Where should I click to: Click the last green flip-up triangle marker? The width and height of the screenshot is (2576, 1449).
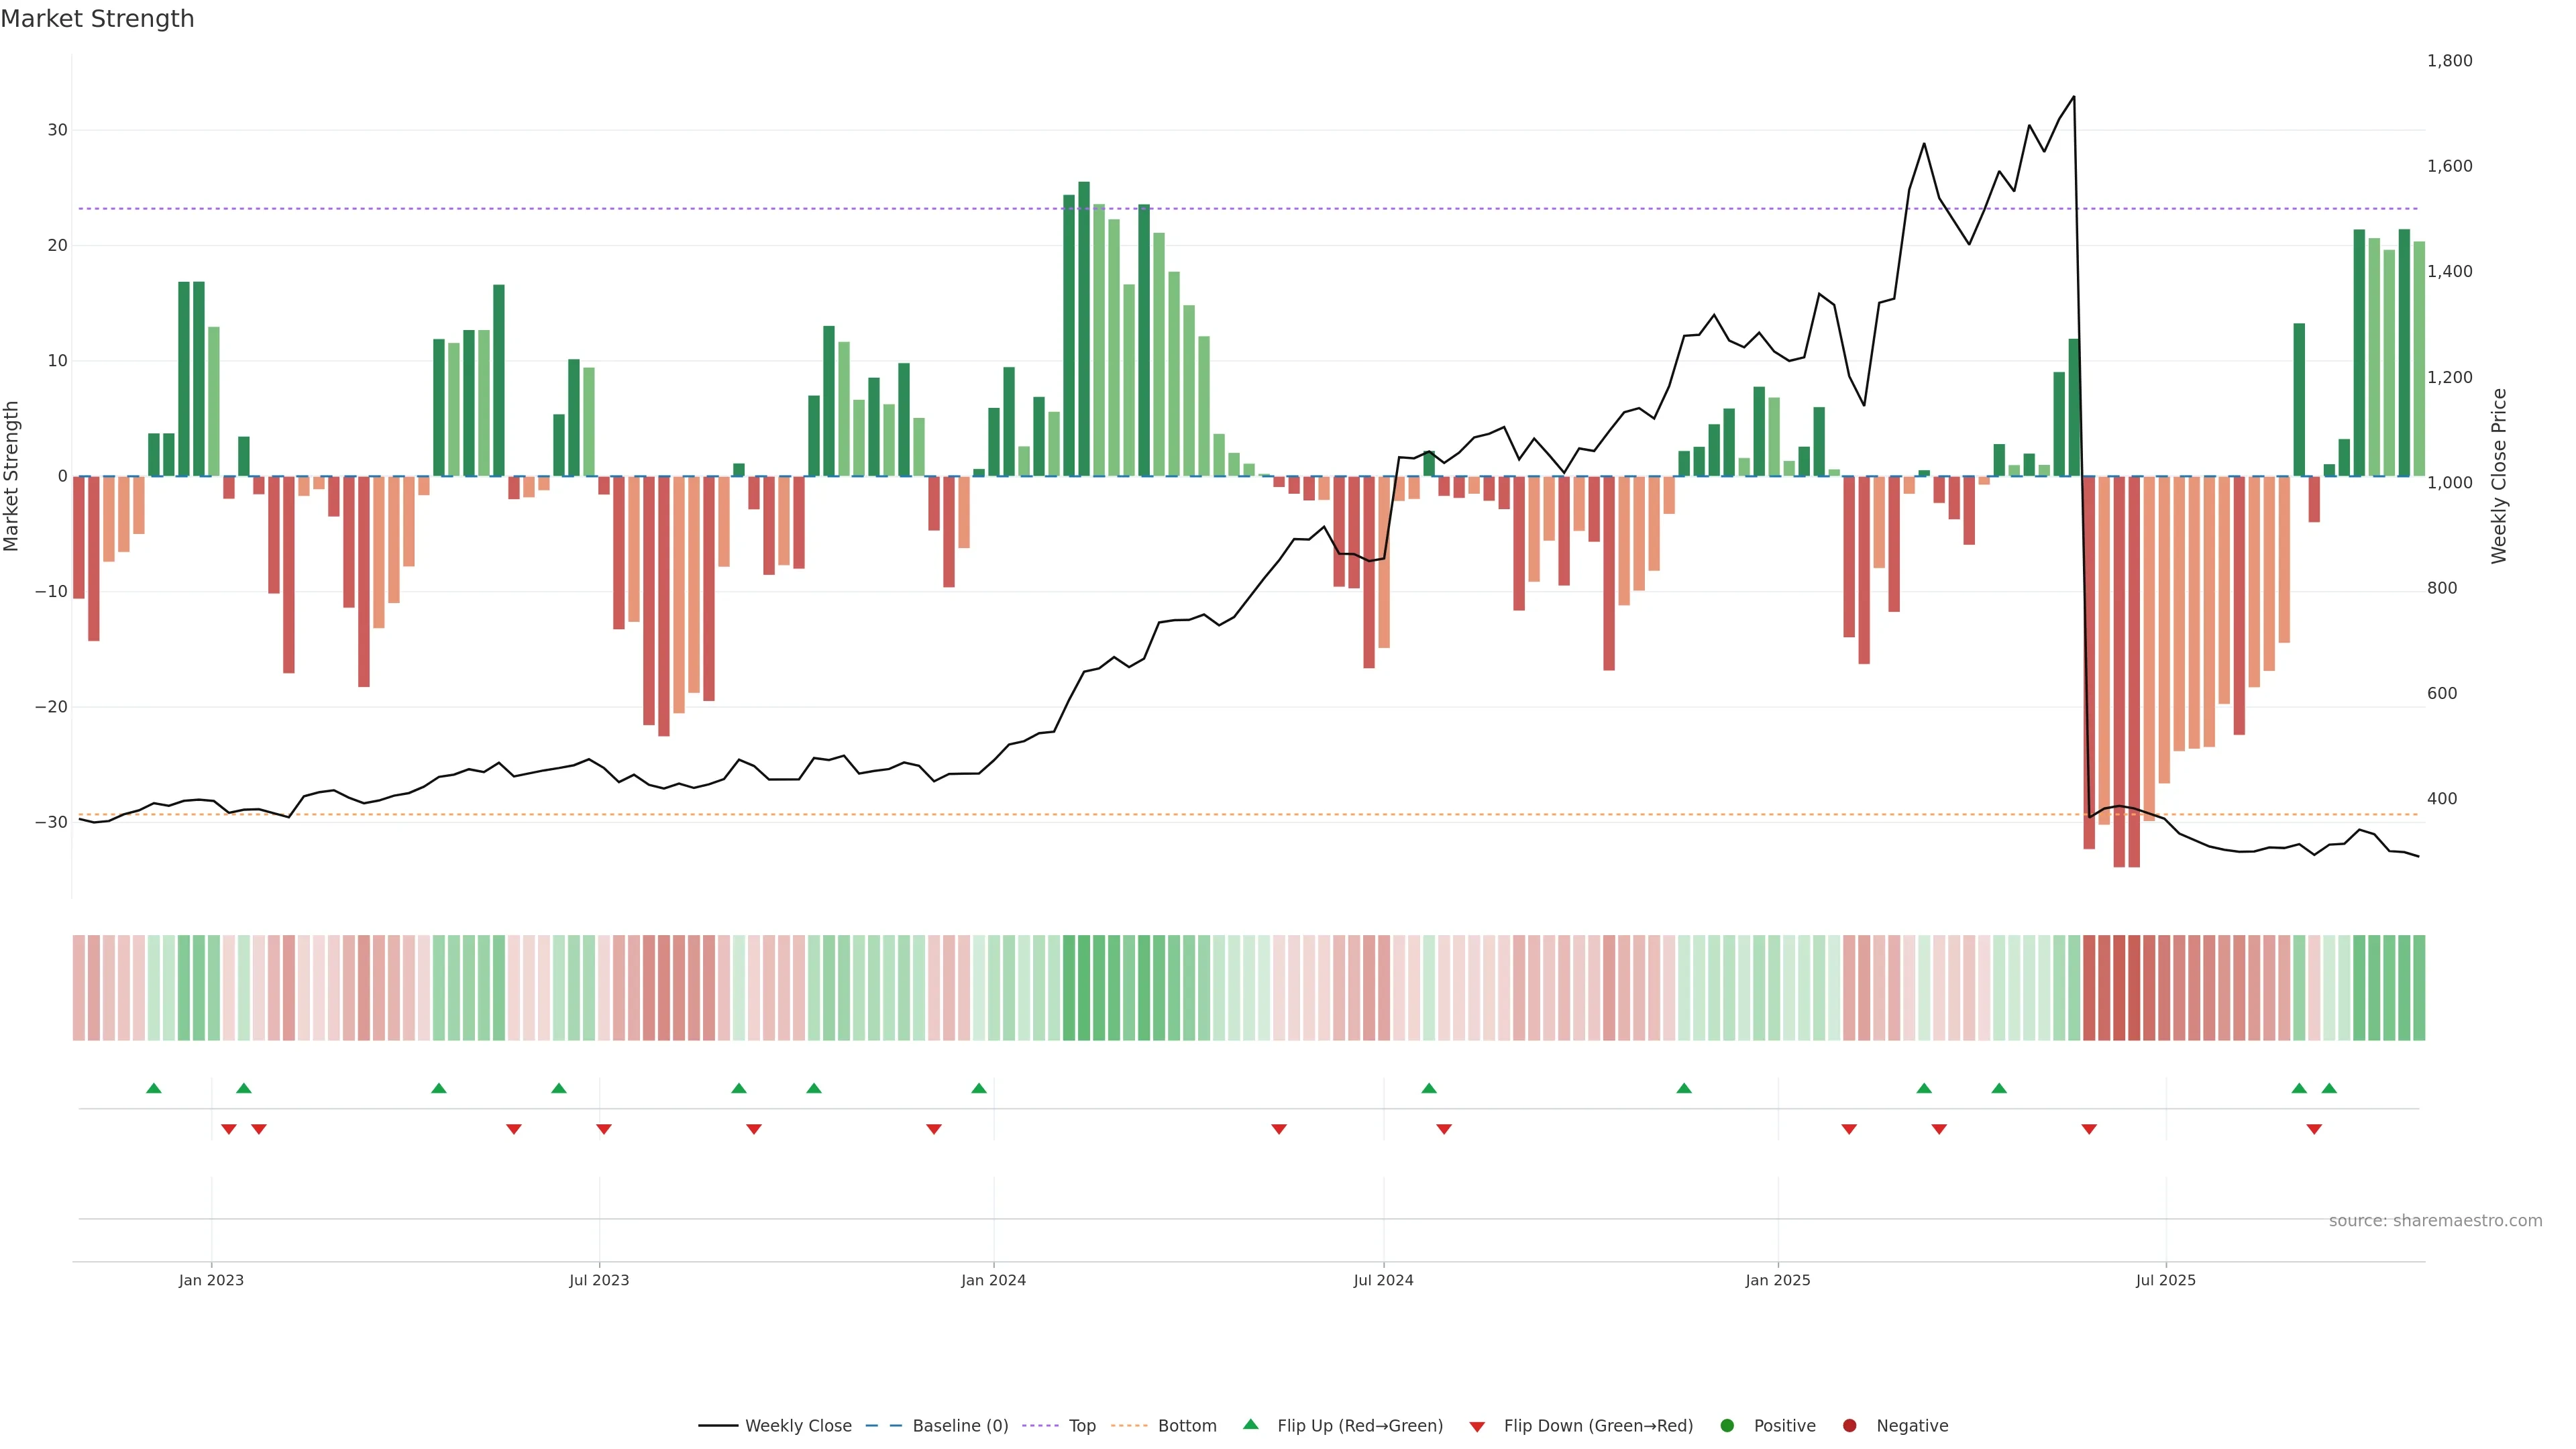[2329, 1088]
